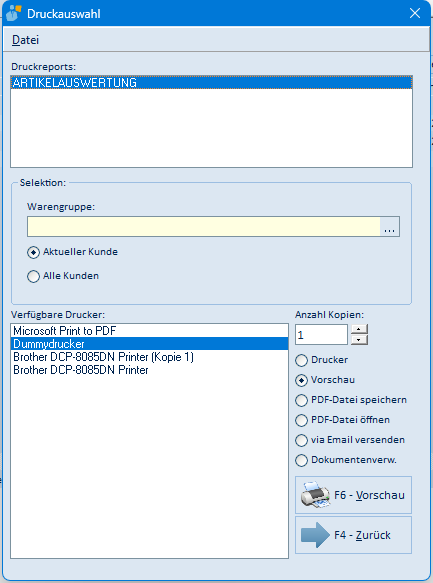Click the blue arrow icon on F4 Zurück
Image resolution: width=433 pixels, height=583 pixels.
(315, 535)
